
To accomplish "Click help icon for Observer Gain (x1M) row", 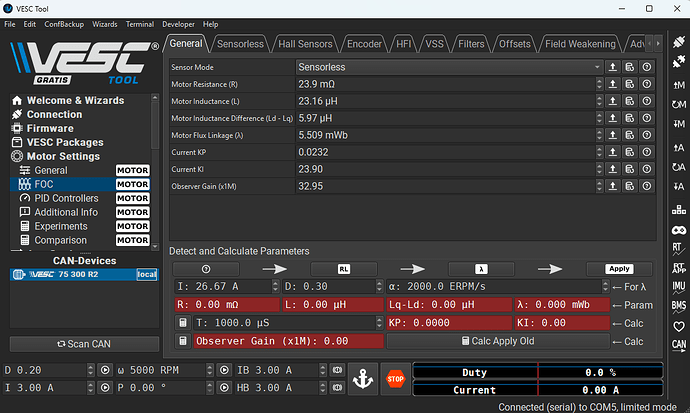I will click(x=646, y=186).
